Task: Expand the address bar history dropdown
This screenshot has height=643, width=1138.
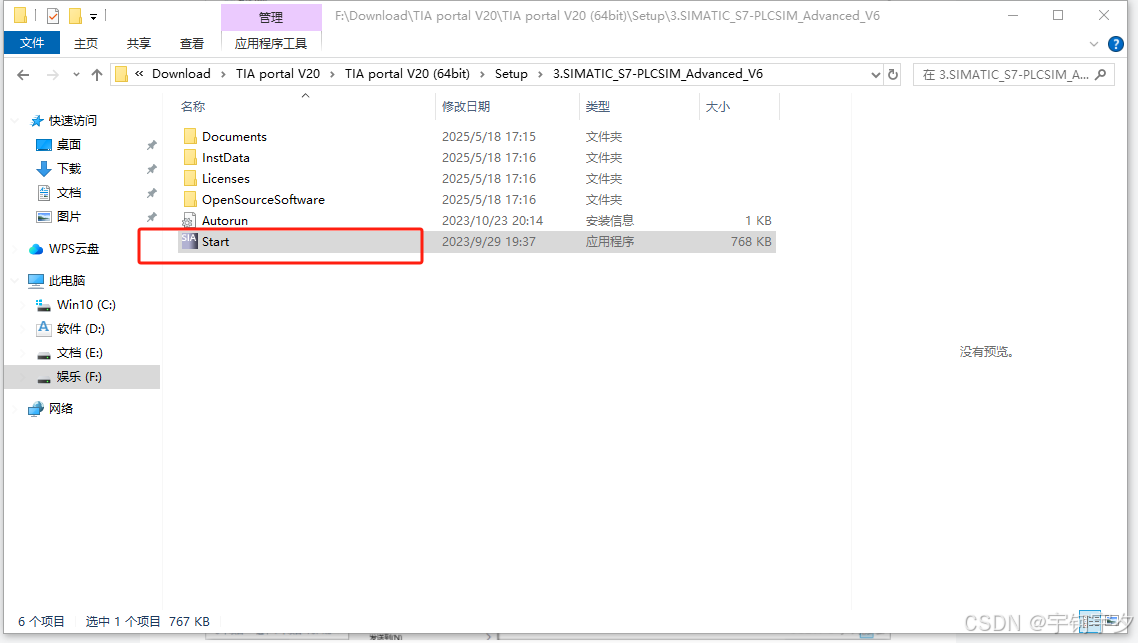Action: (875, 74)
